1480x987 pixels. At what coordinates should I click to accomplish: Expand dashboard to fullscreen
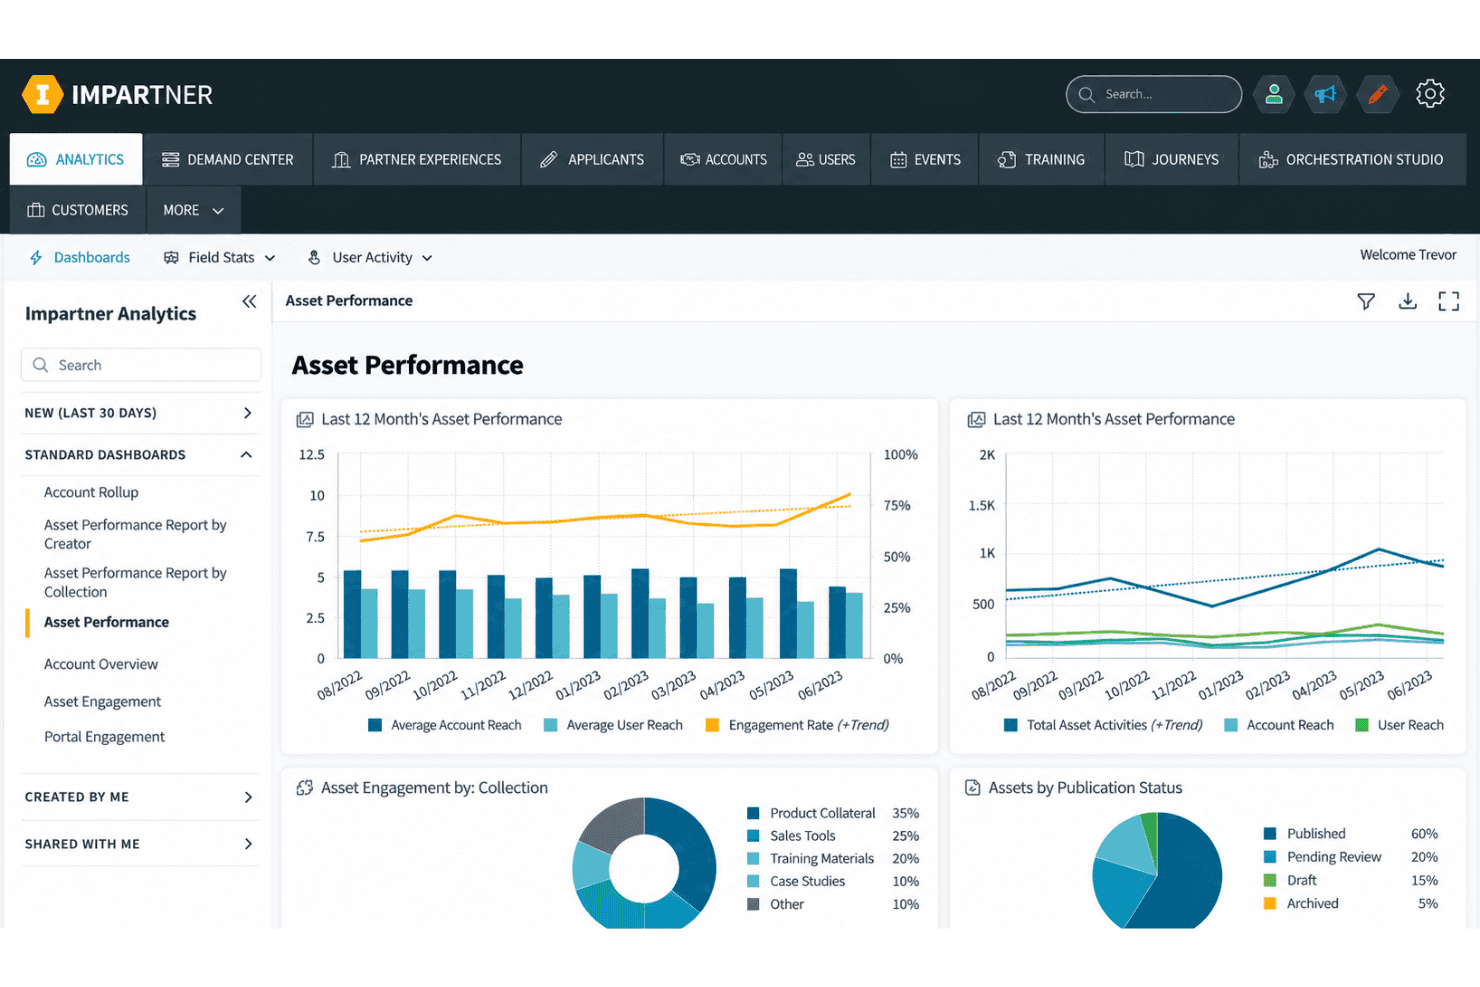pos(1448,301)
